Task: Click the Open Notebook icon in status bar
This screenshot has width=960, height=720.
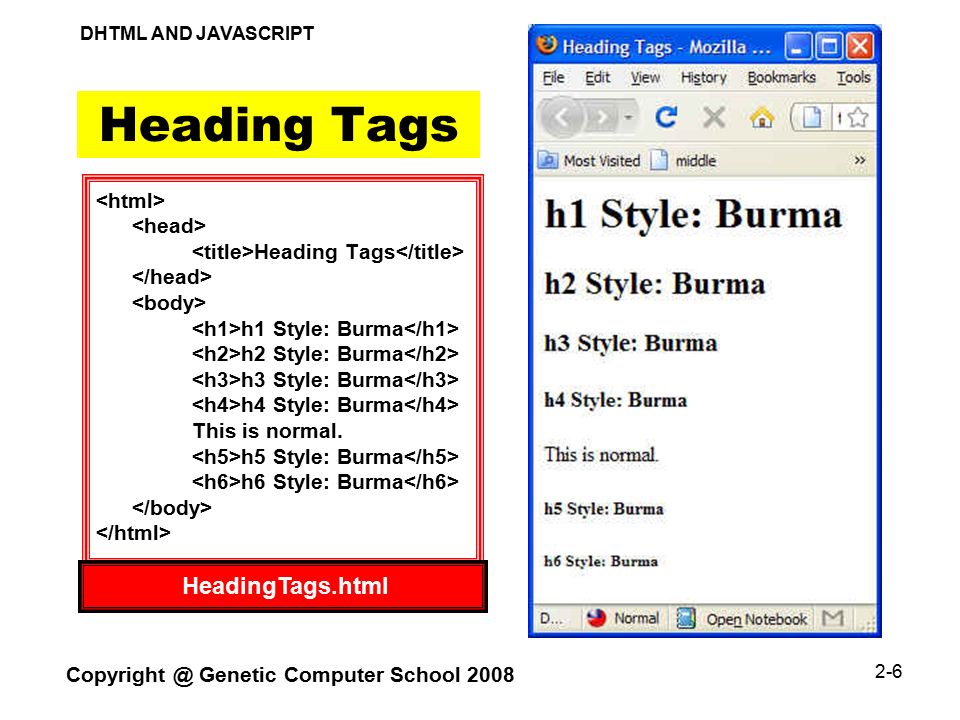Action: click(x=686, y=618)
